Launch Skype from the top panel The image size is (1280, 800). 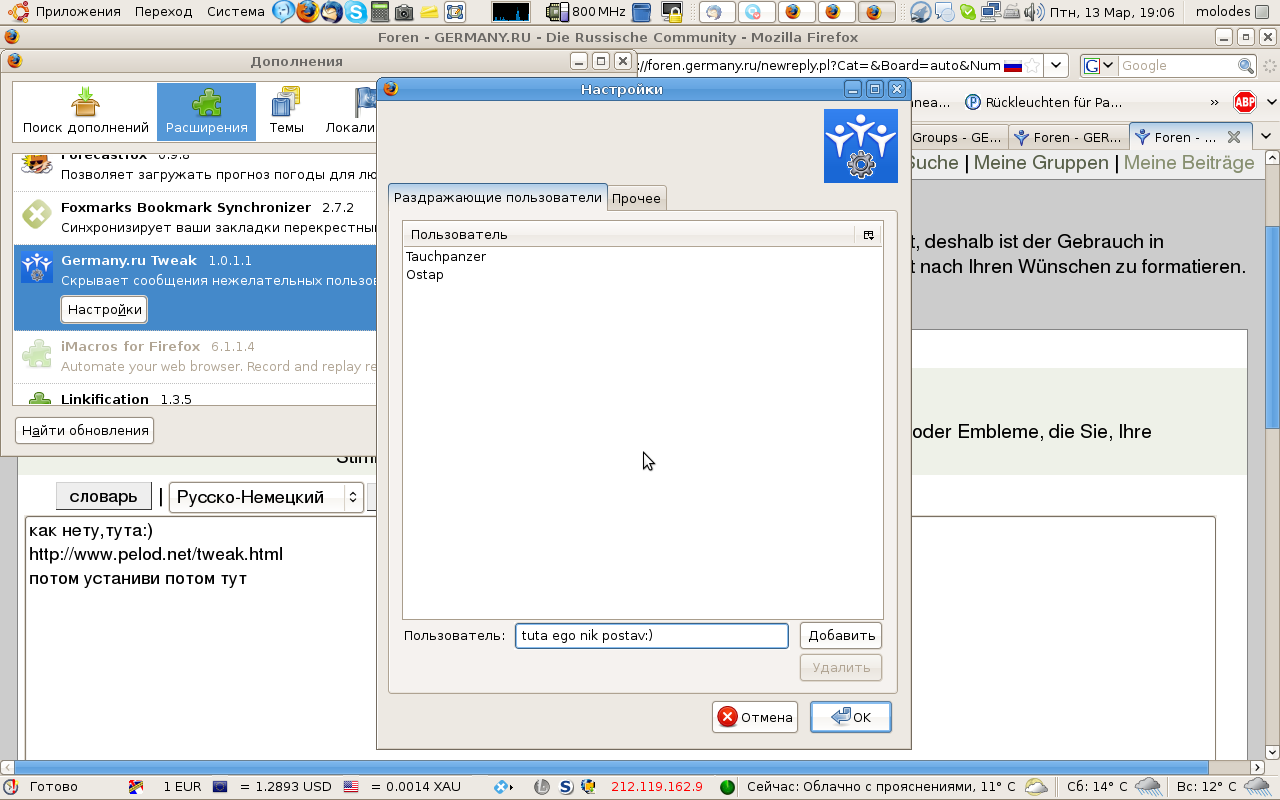pyautogui.click(x=356, y=12)
